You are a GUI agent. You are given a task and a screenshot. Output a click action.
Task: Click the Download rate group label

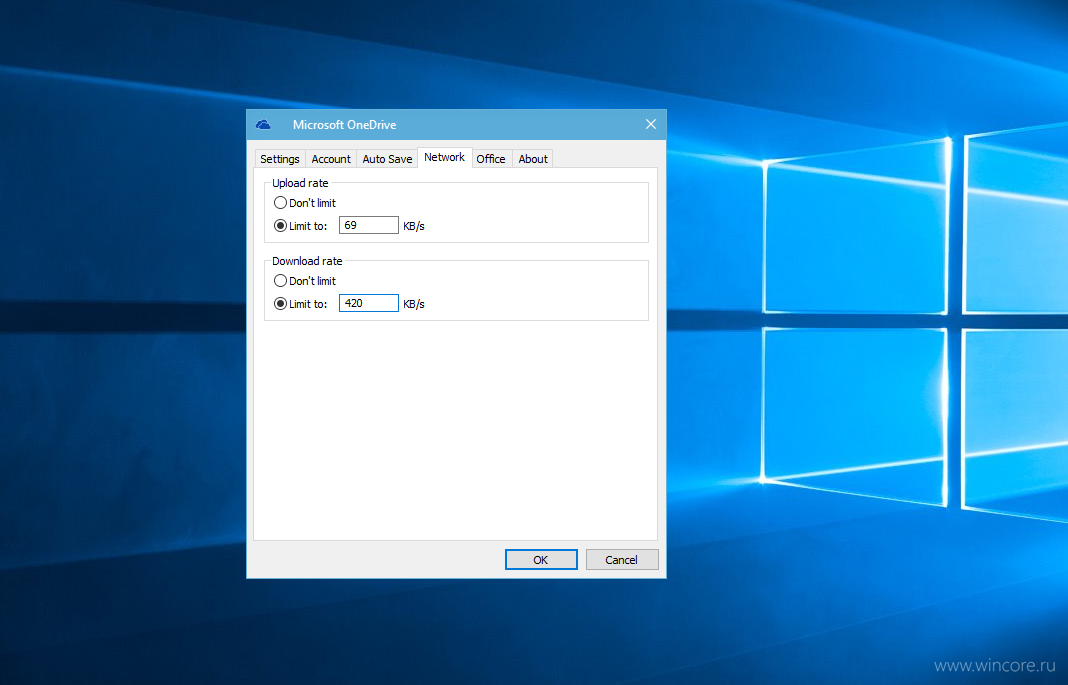307,261
